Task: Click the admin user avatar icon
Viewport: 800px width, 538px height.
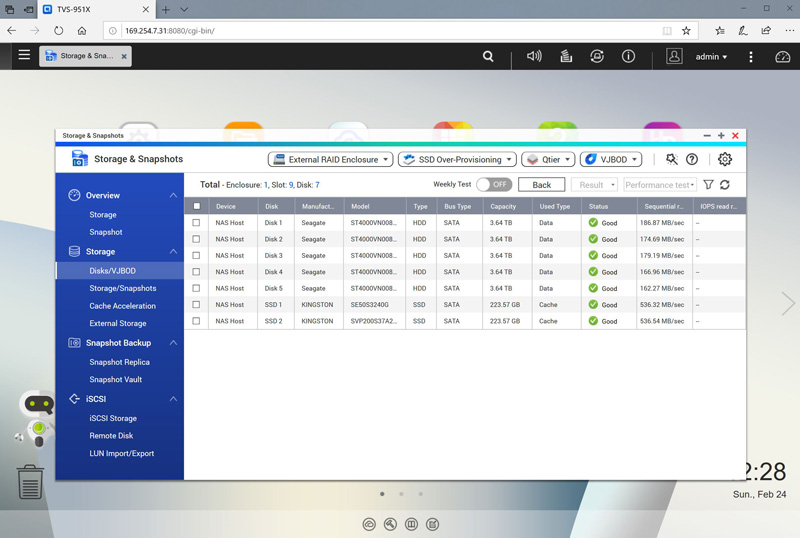Action: [x=674, y=56]
